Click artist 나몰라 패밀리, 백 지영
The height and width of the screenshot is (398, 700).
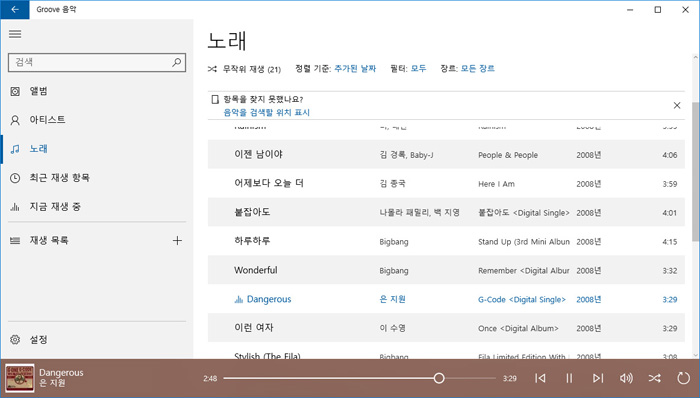420,213
